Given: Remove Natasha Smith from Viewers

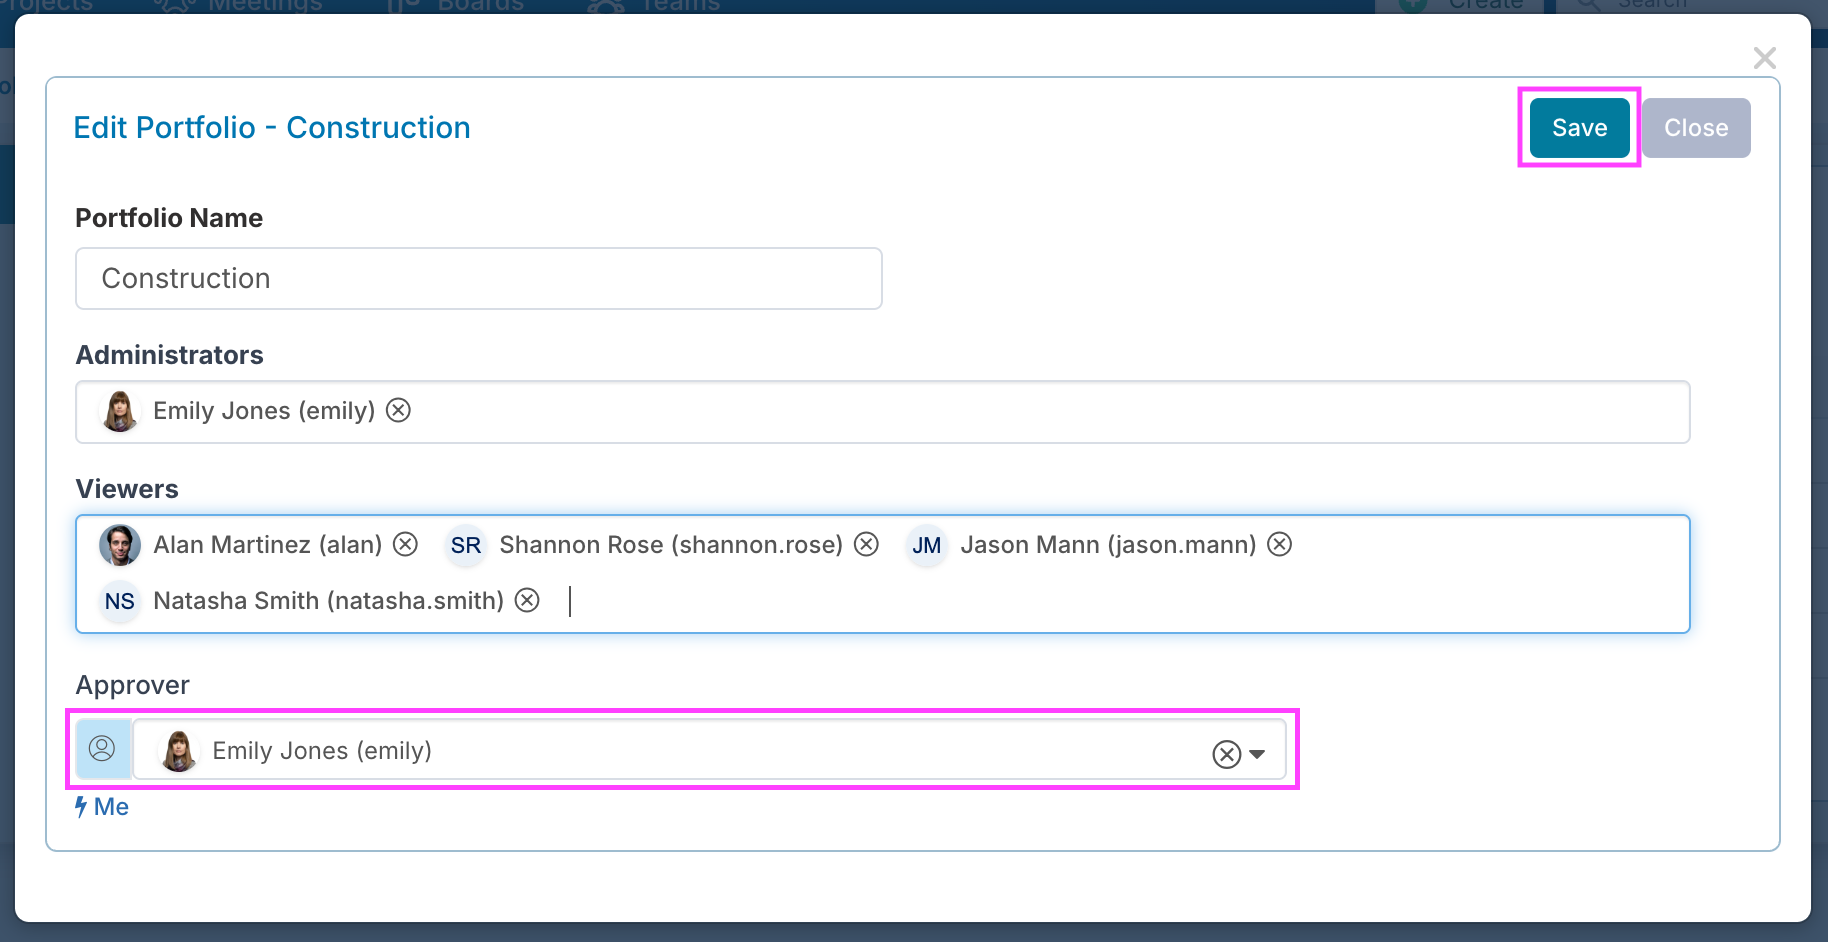Looking at the screenshot, I should coord(527,600).
